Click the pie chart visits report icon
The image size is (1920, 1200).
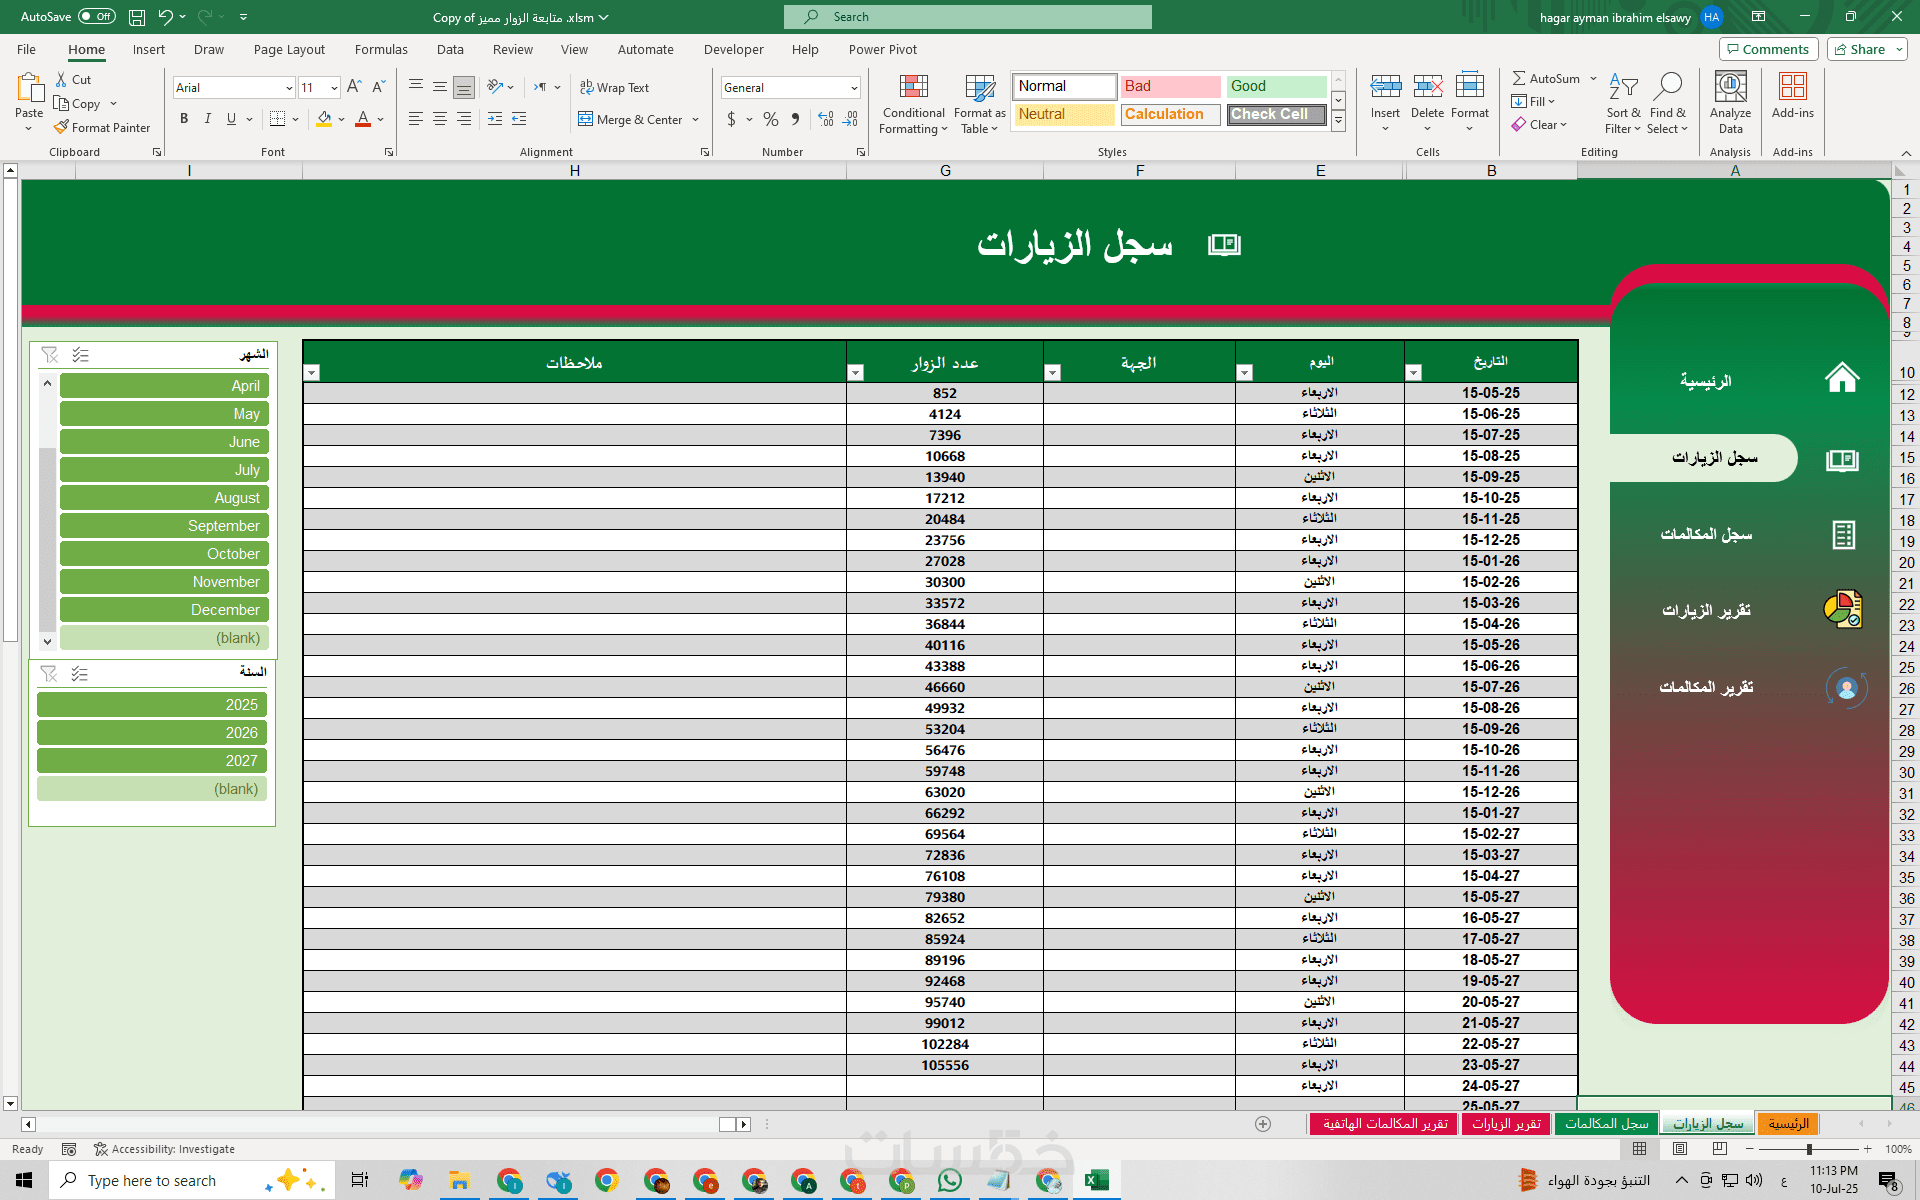tap(1842, 609)
